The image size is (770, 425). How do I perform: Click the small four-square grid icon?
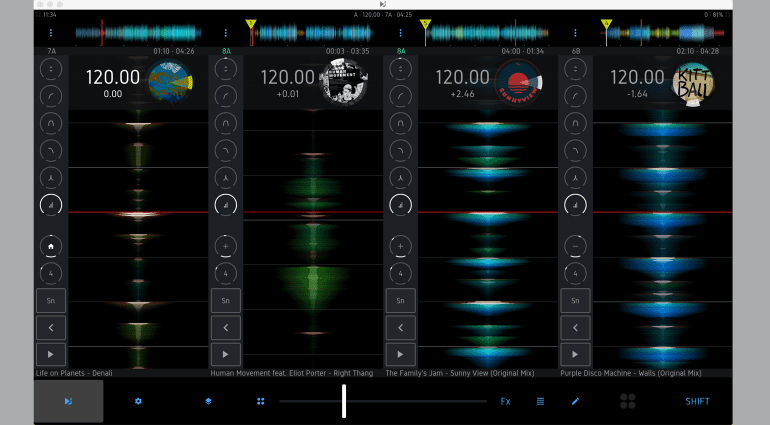(260, 401)
